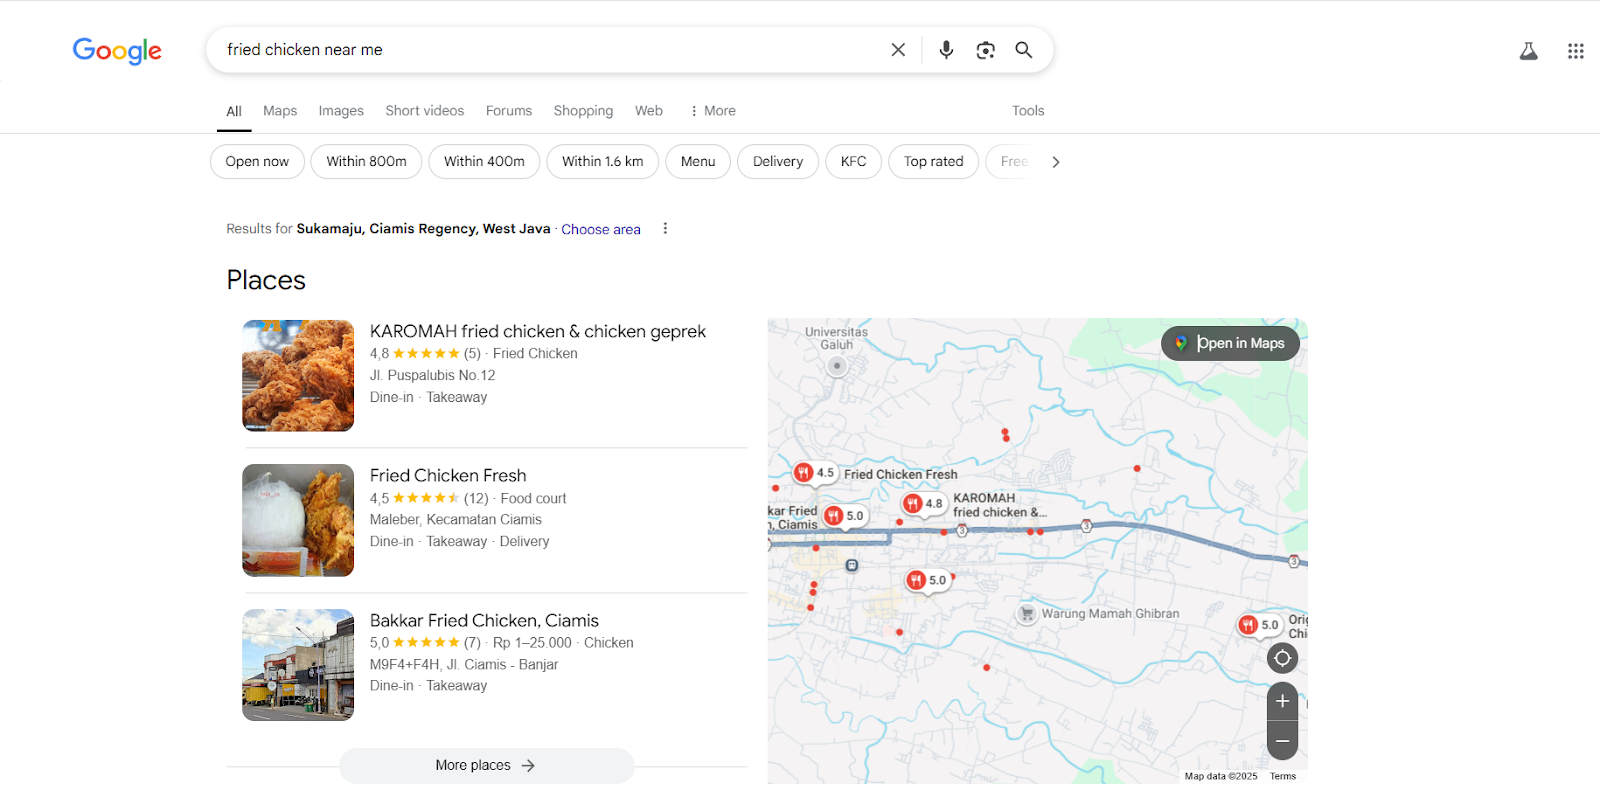Select the Universitas Galuh map marker

tap(837, 366)
